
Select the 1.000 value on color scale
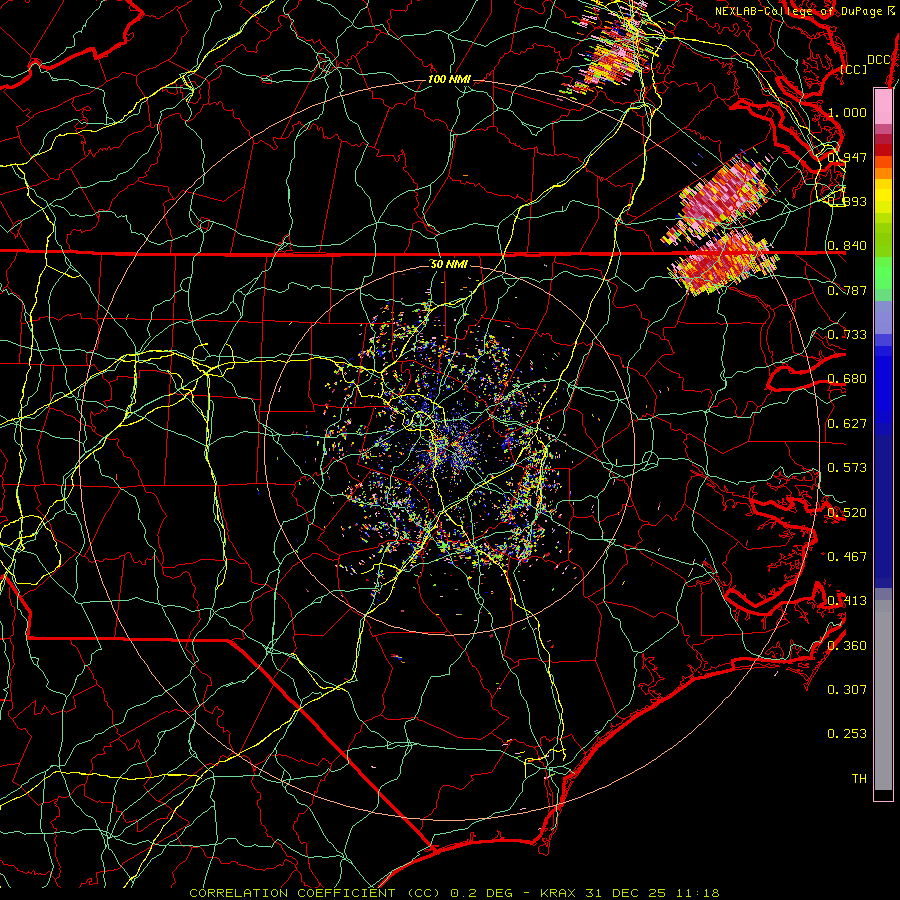(847, 112)
